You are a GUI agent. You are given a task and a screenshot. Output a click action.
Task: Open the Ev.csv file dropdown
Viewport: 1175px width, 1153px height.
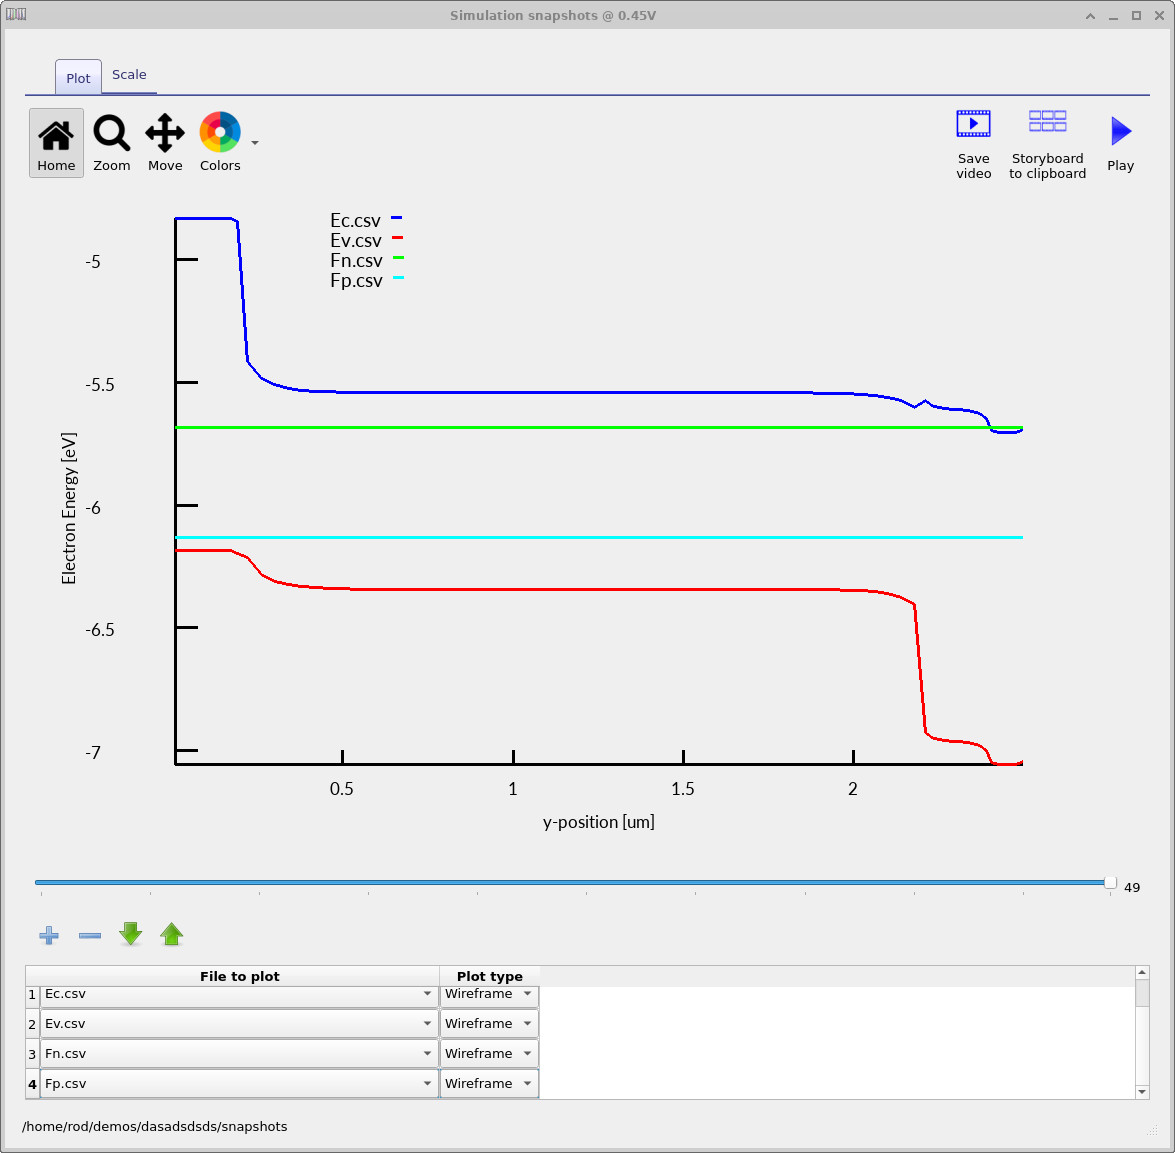pyautogui.click(x=239, y=1023)
